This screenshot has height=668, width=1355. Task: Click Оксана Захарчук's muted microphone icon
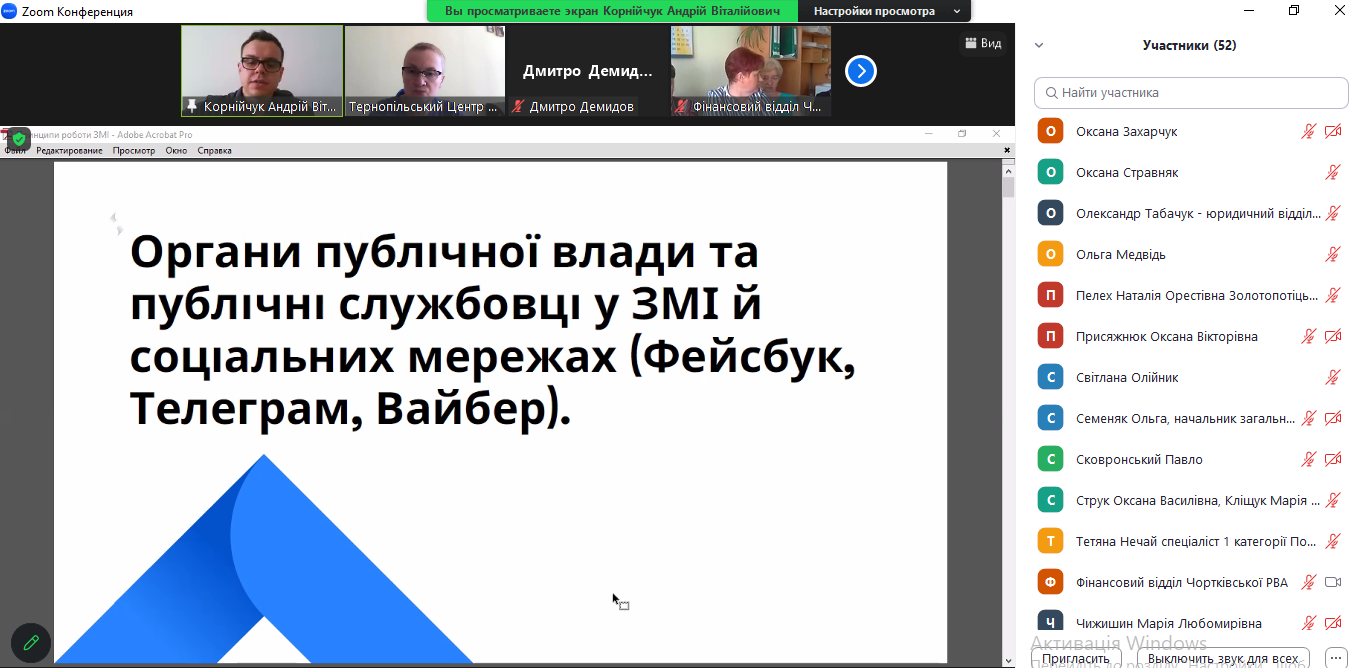pyautogui.click(x=1308, y=131)
